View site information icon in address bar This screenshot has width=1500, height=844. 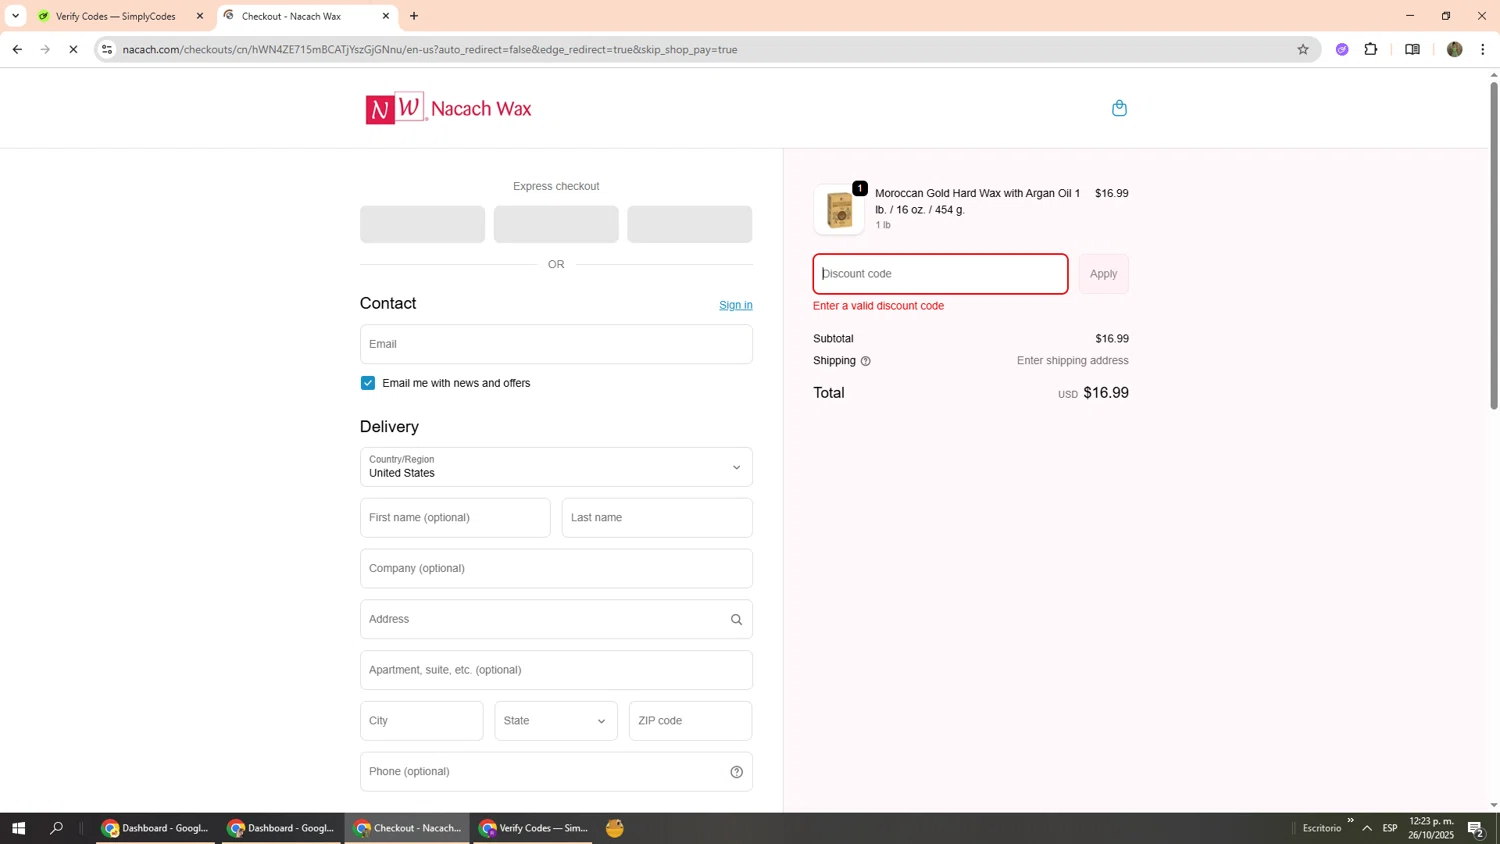(107, 49)
